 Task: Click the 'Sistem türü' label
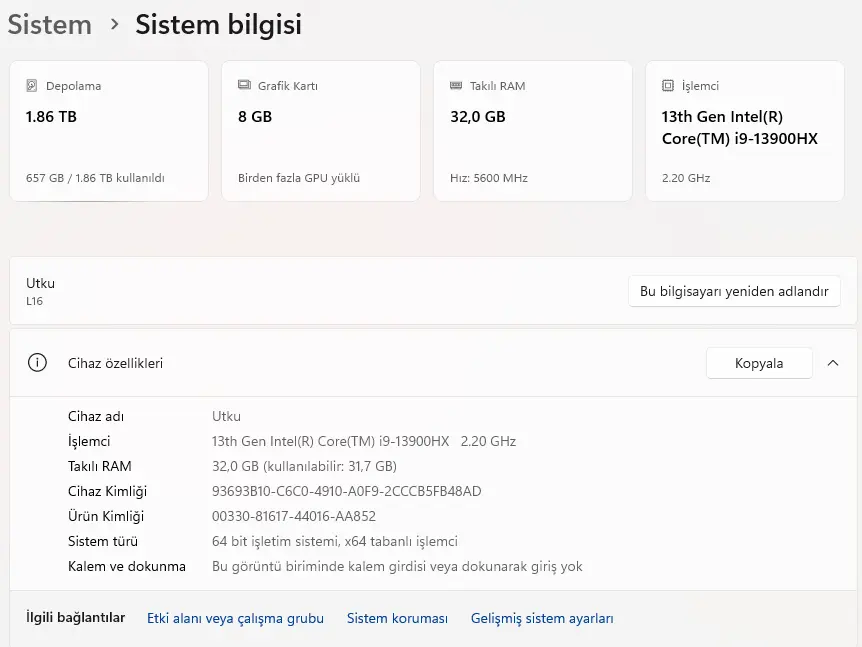103,541
